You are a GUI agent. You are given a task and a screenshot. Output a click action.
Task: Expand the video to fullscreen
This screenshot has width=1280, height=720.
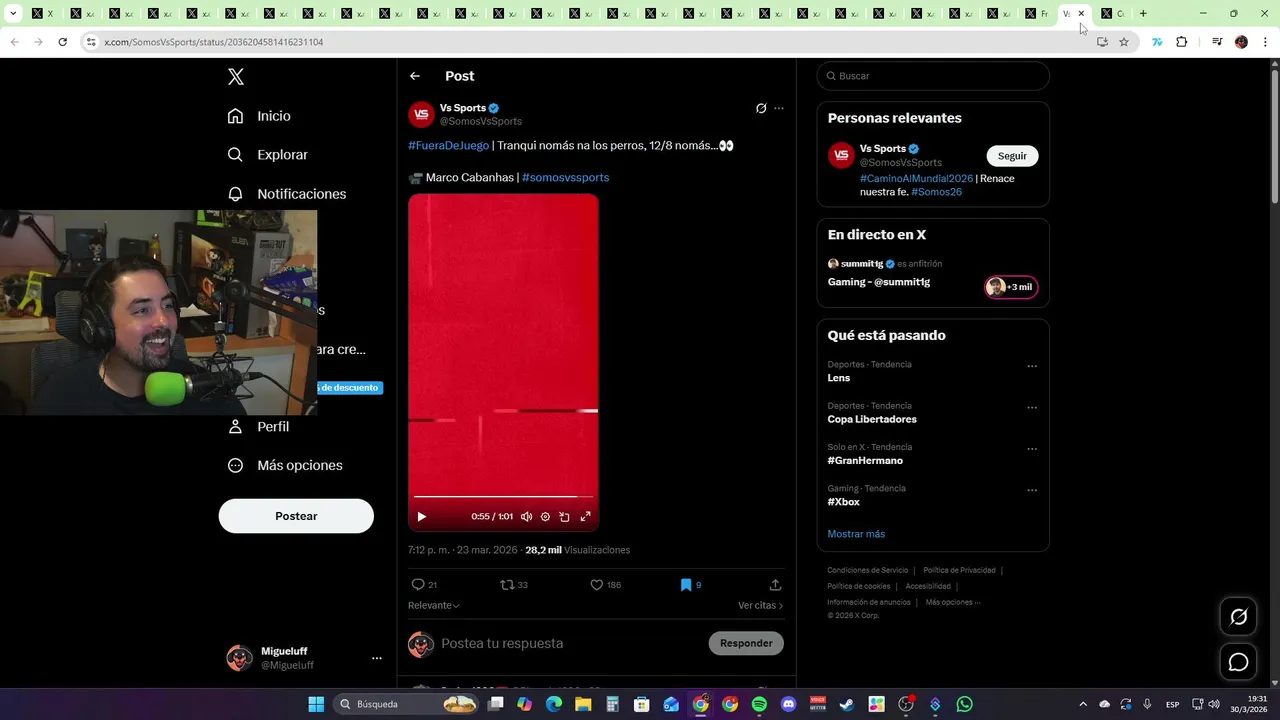click(586, 517)
